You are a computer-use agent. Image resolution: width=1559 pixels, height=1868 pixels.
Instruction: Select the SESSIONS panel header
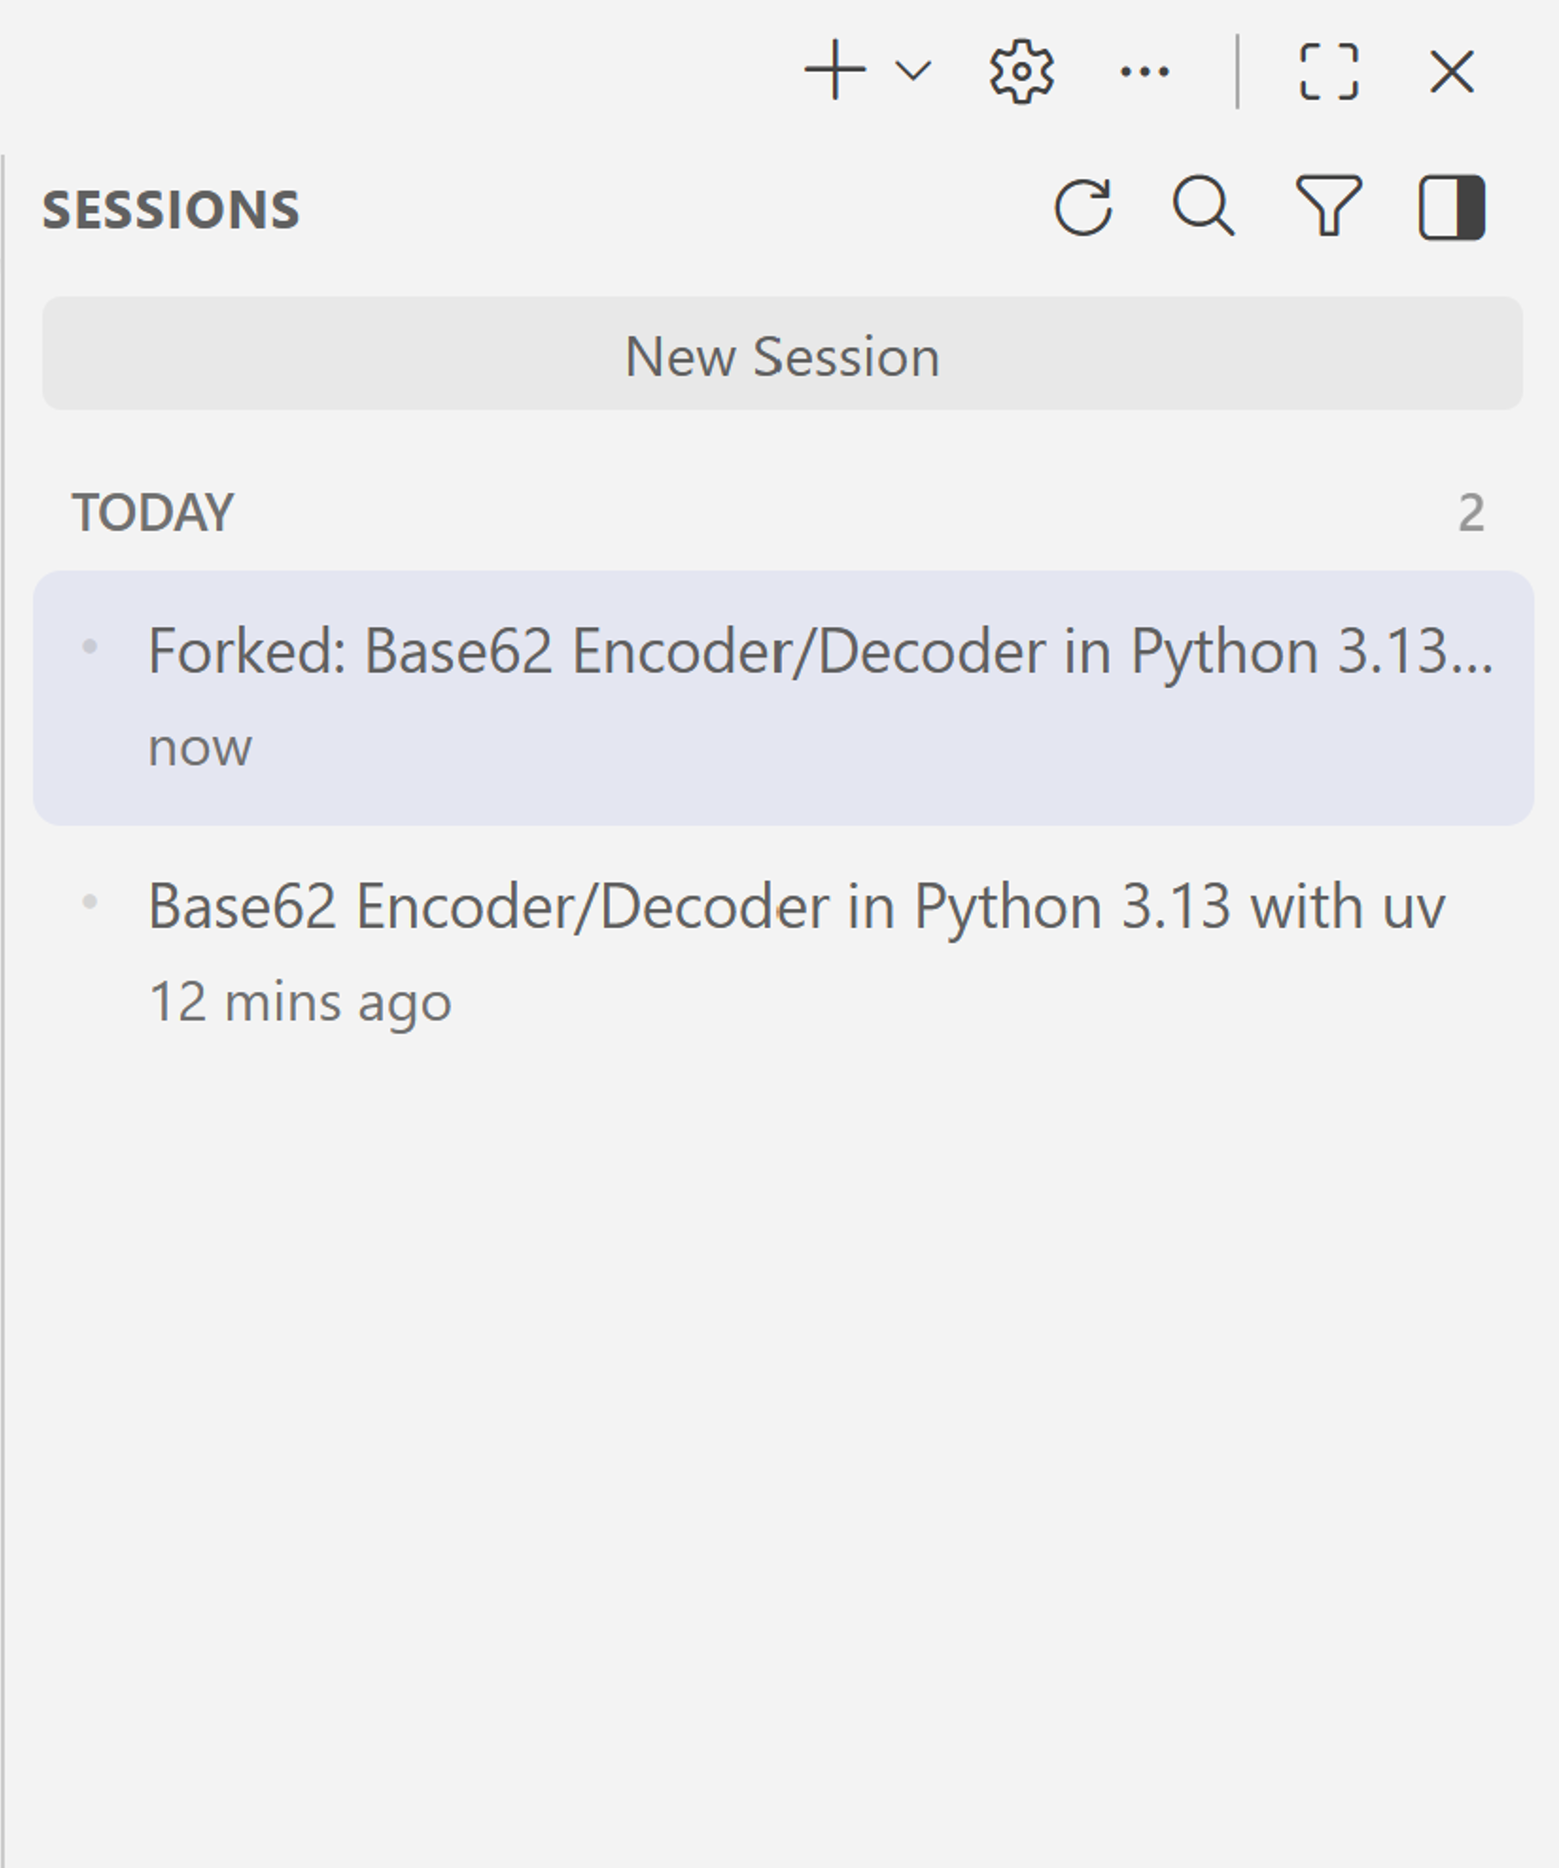(x=171, y=209)
